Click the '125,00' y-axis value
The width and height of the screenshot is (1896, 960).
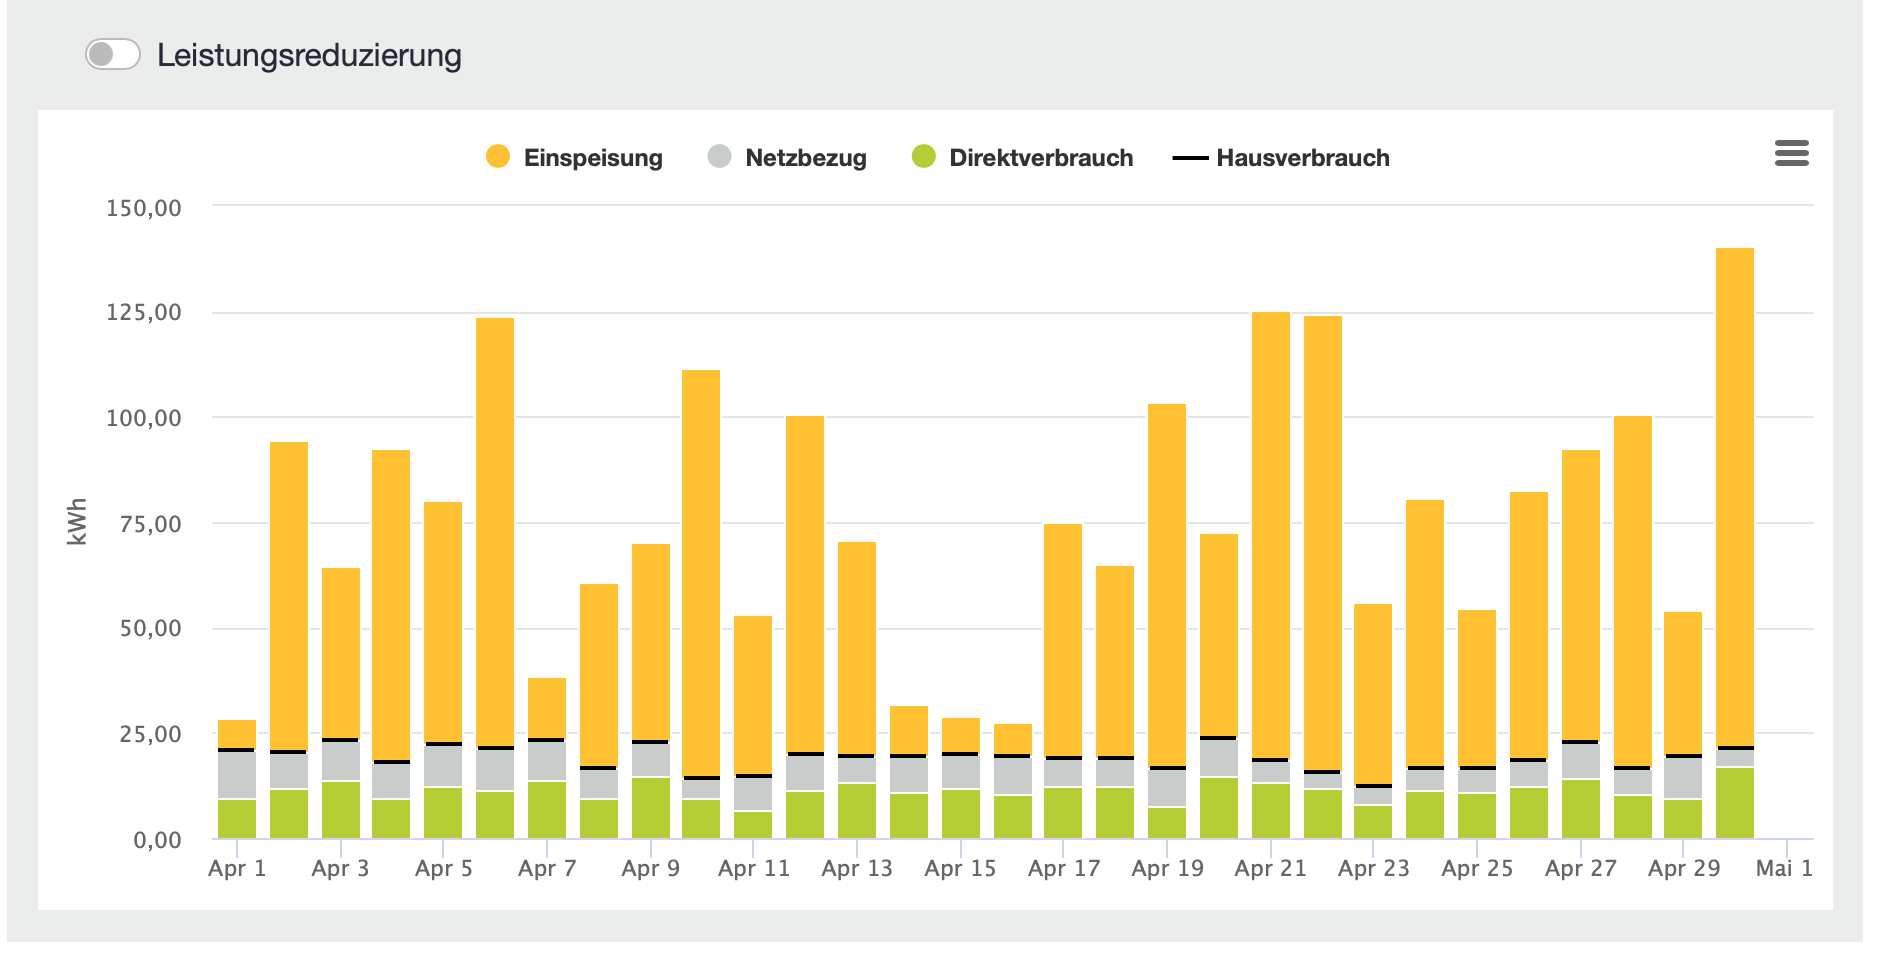[x=144, y=313]
